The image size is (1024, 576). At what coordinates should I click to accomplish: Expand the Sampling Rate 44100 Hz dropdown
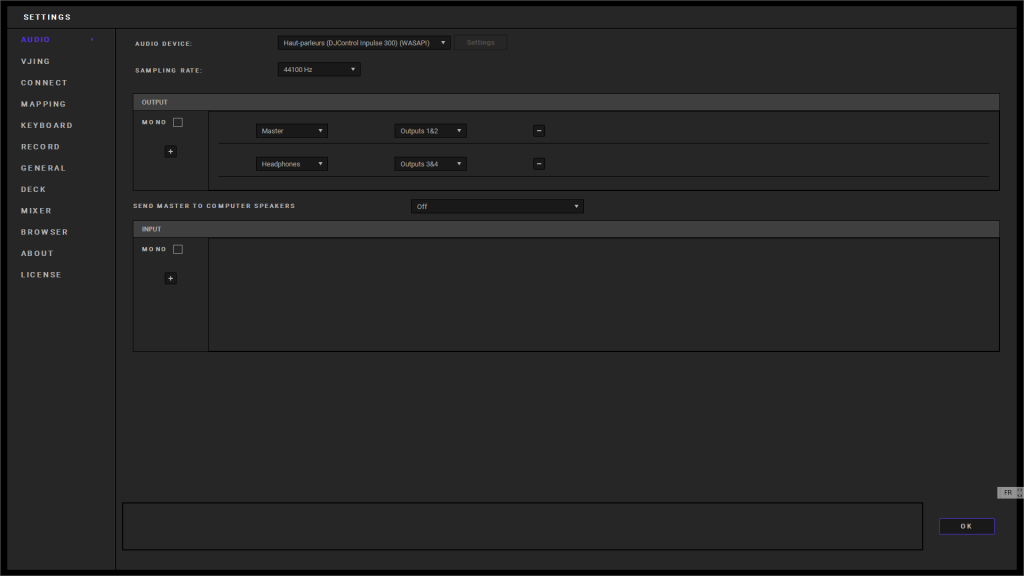point(319,70)
